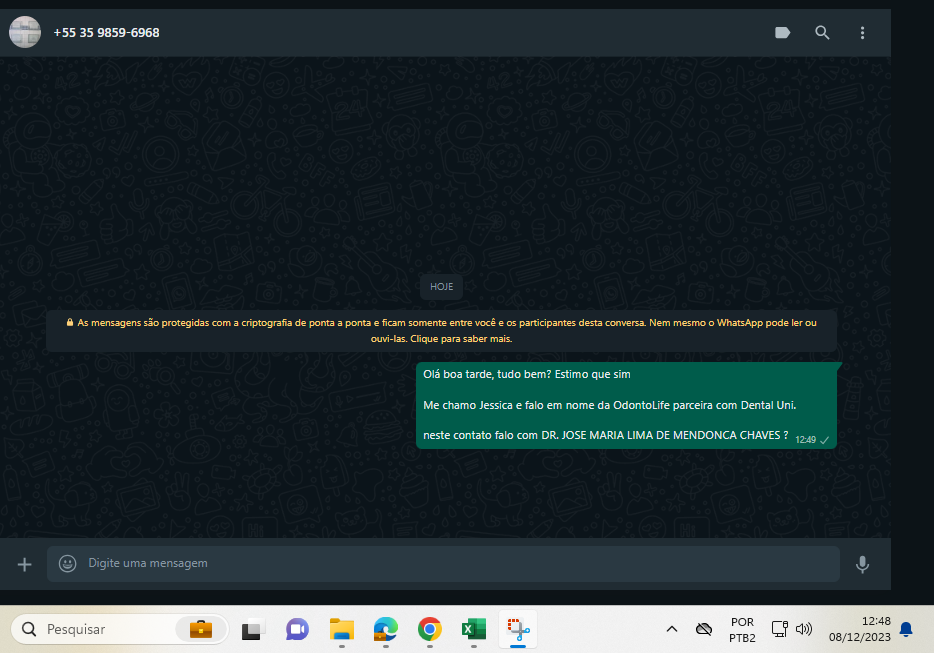
Task: Switch to Excel on the taskbar
Action: point(473,629)
